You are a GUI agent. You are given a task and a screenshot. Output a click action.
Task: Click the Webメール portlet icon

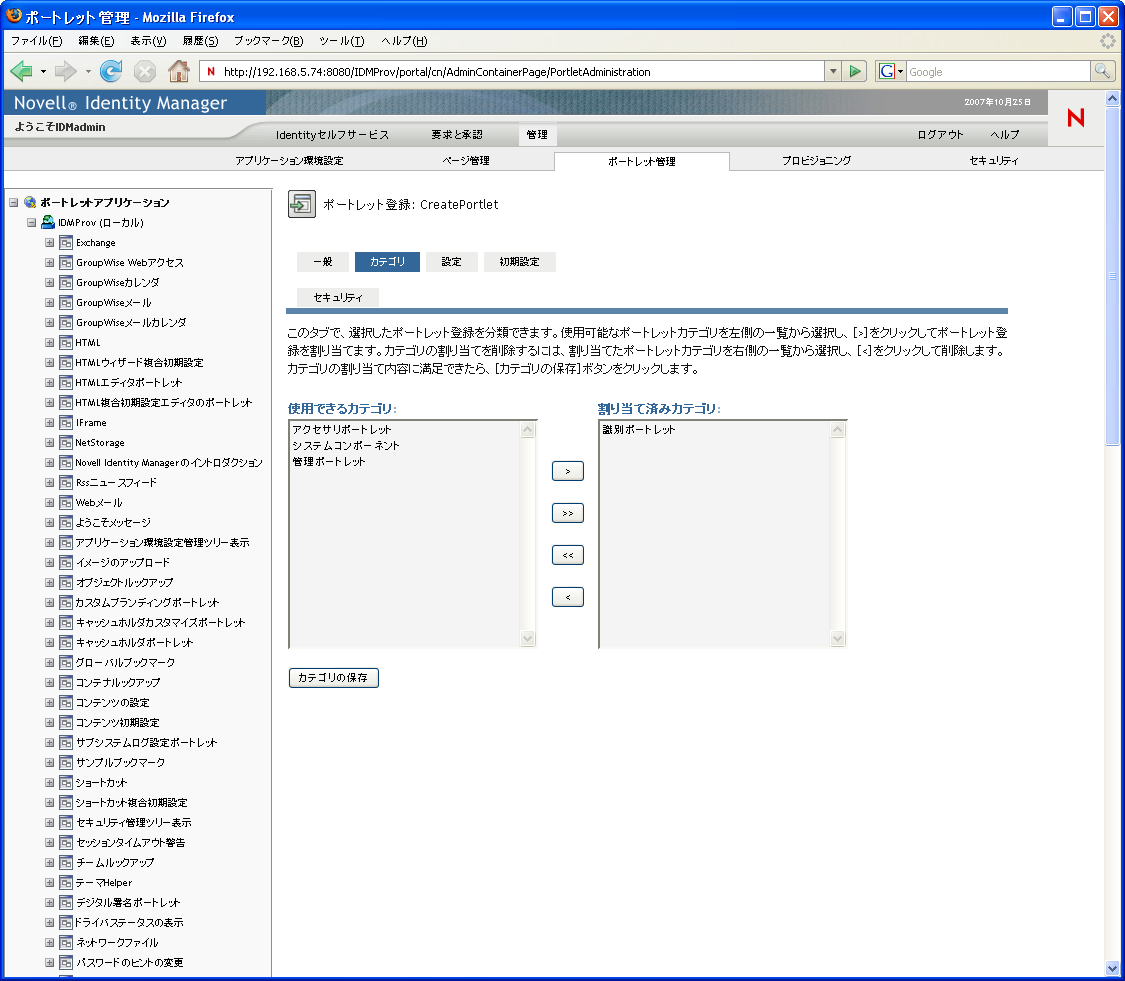(x=66, y=502)
